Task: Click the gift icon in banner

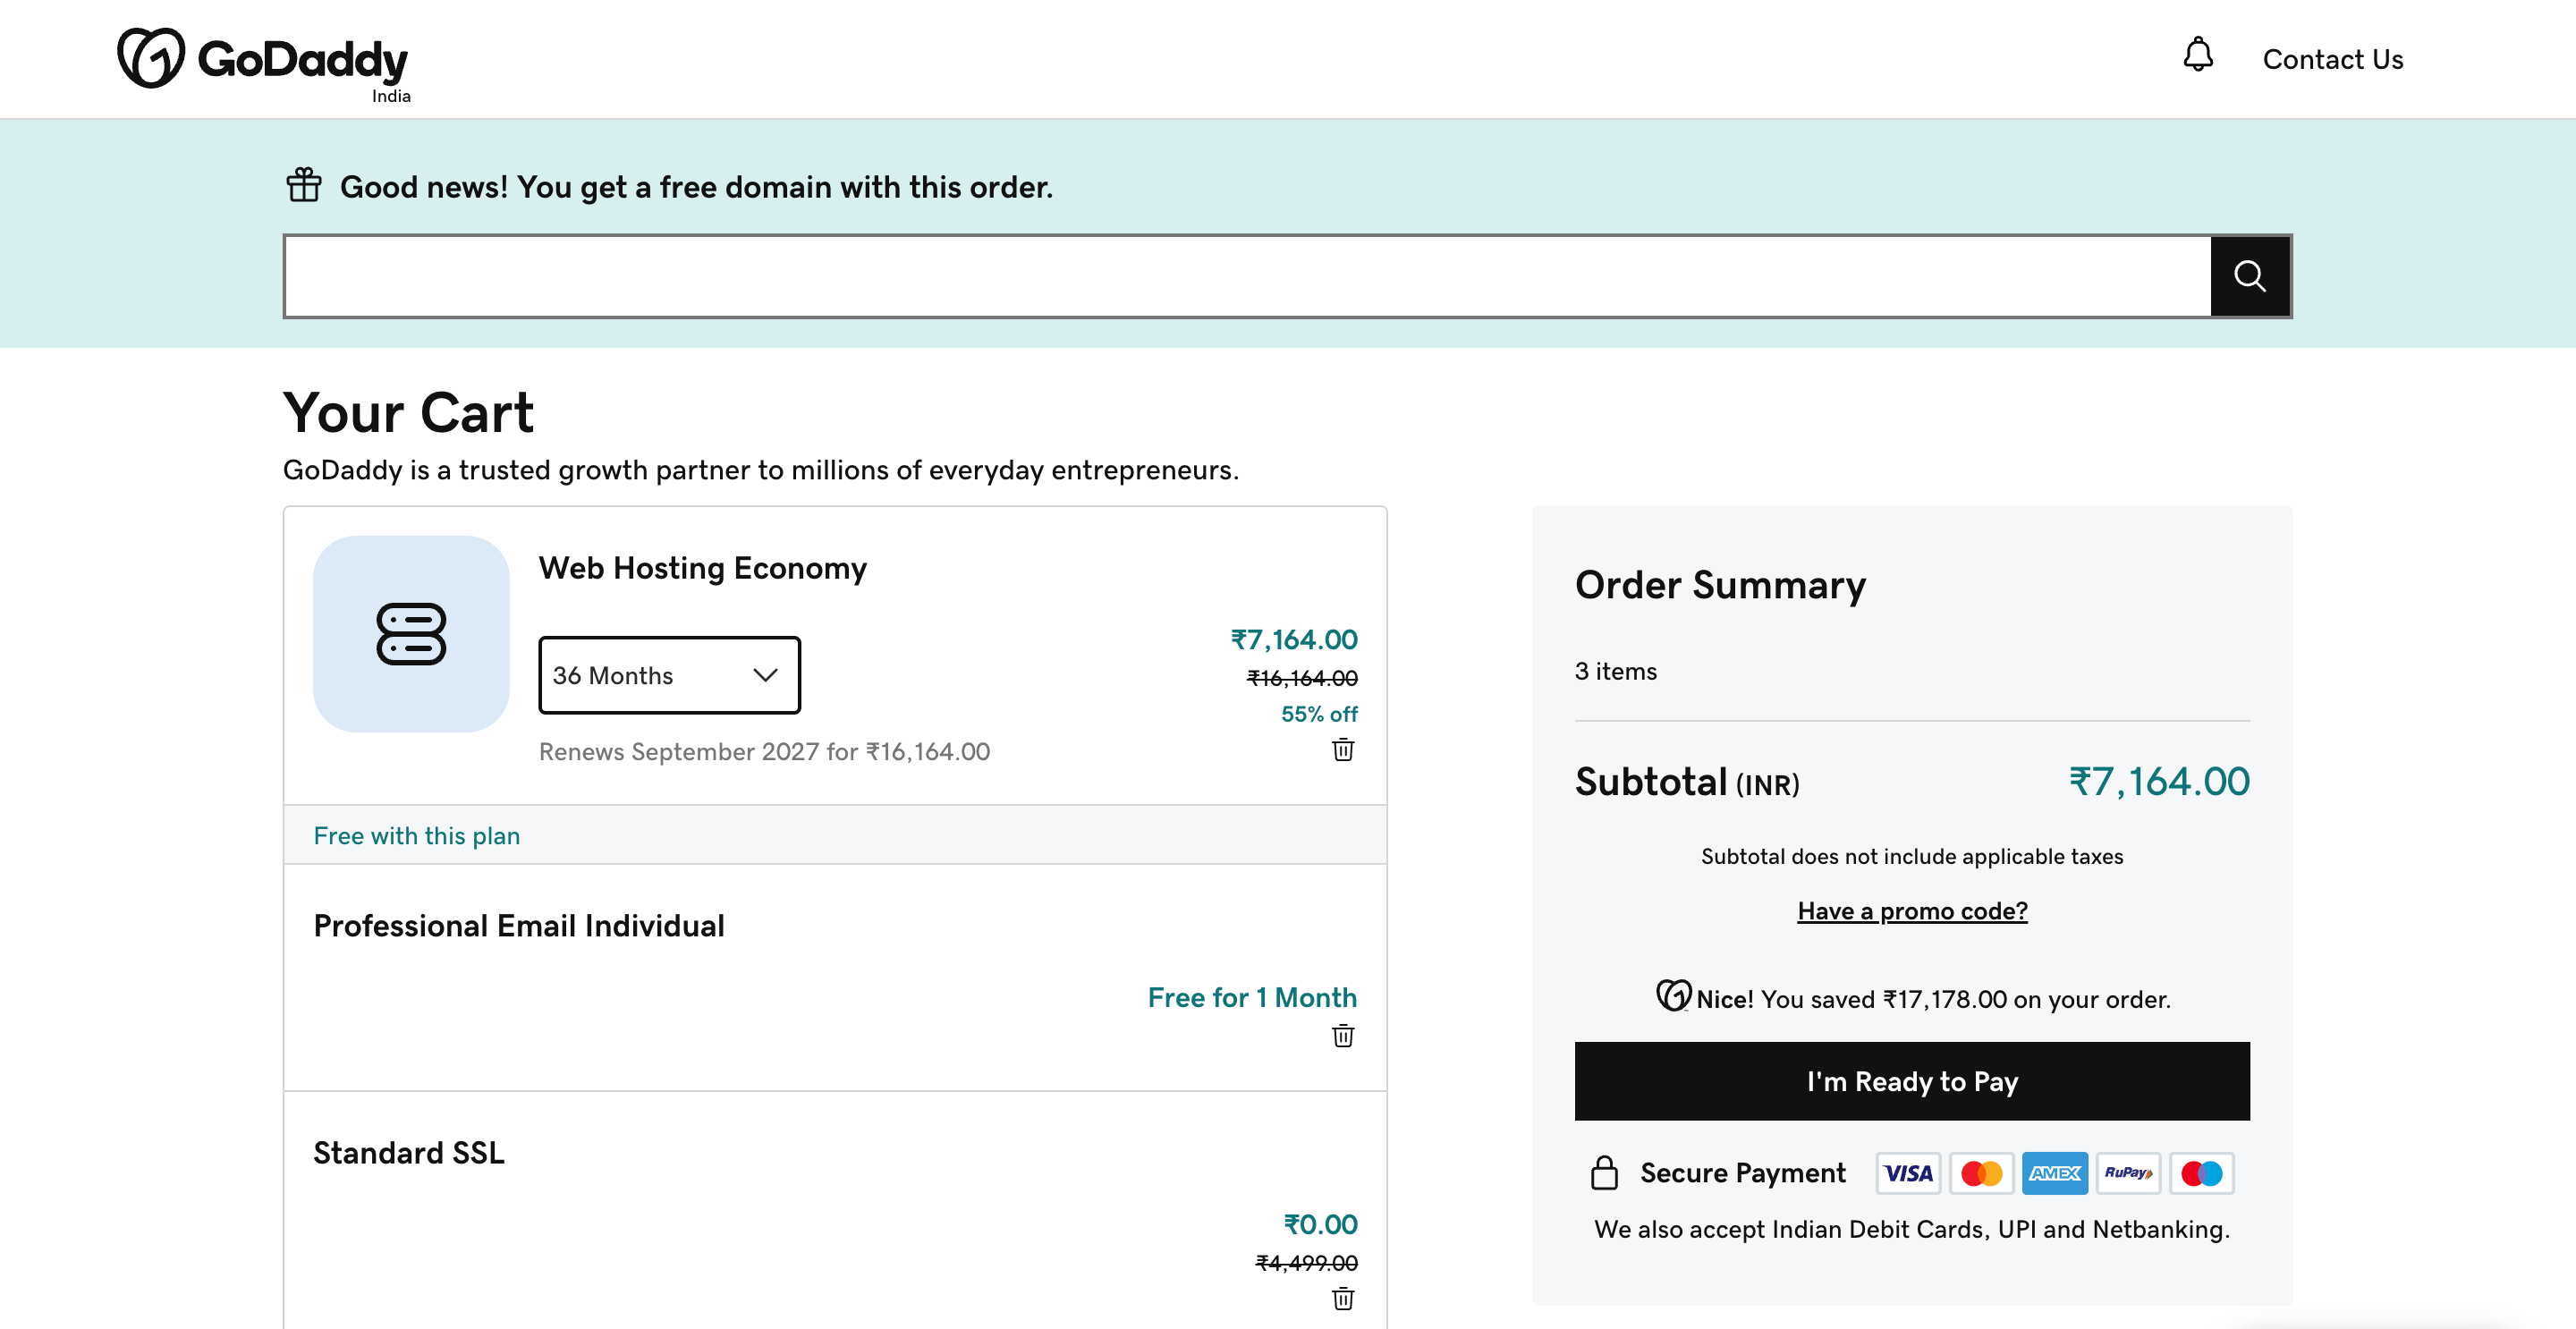Action: pyautogui.click(x=304, y=186)
